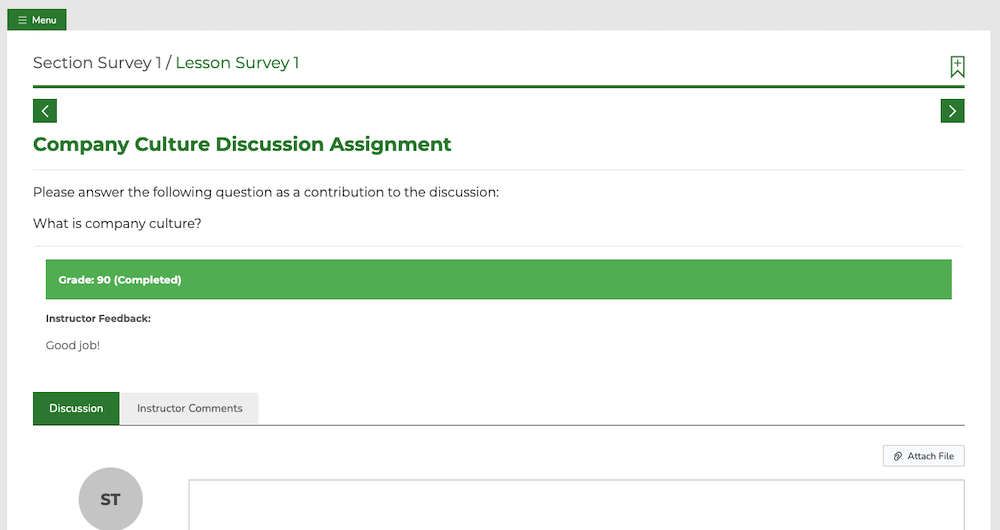Screen dimensions: 1000x530
Task: Click the Menu label text
Action: tap(44, 20)
